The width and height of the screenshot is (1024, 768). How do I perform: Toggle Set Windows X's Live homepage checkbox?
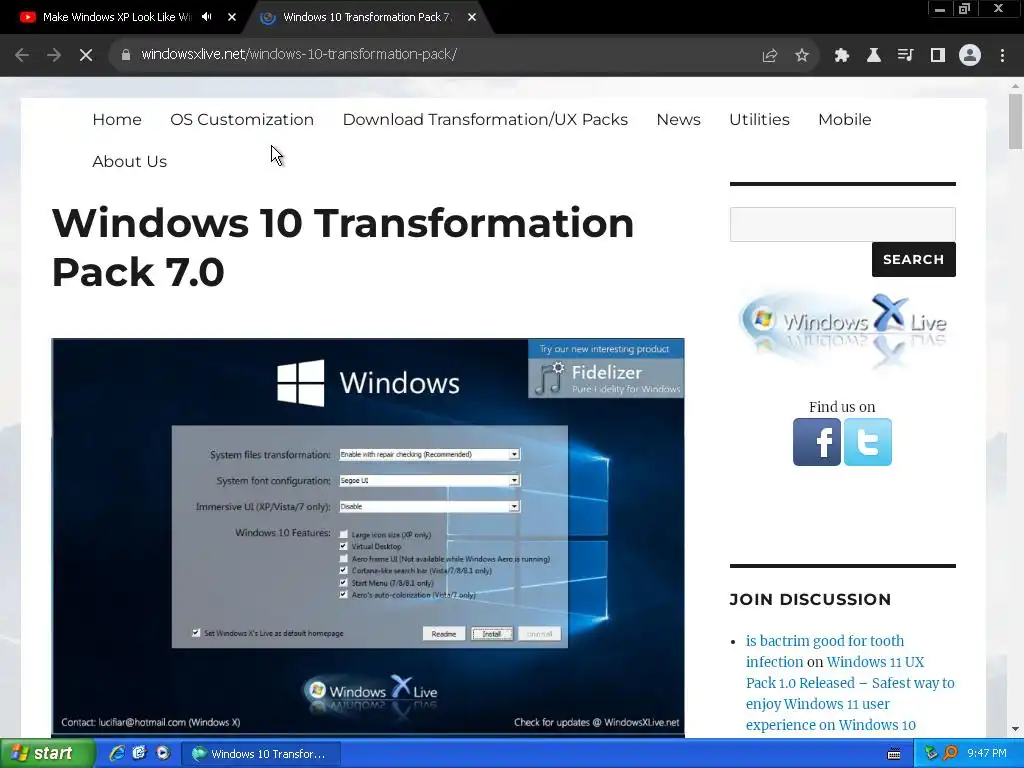(196, 633)
